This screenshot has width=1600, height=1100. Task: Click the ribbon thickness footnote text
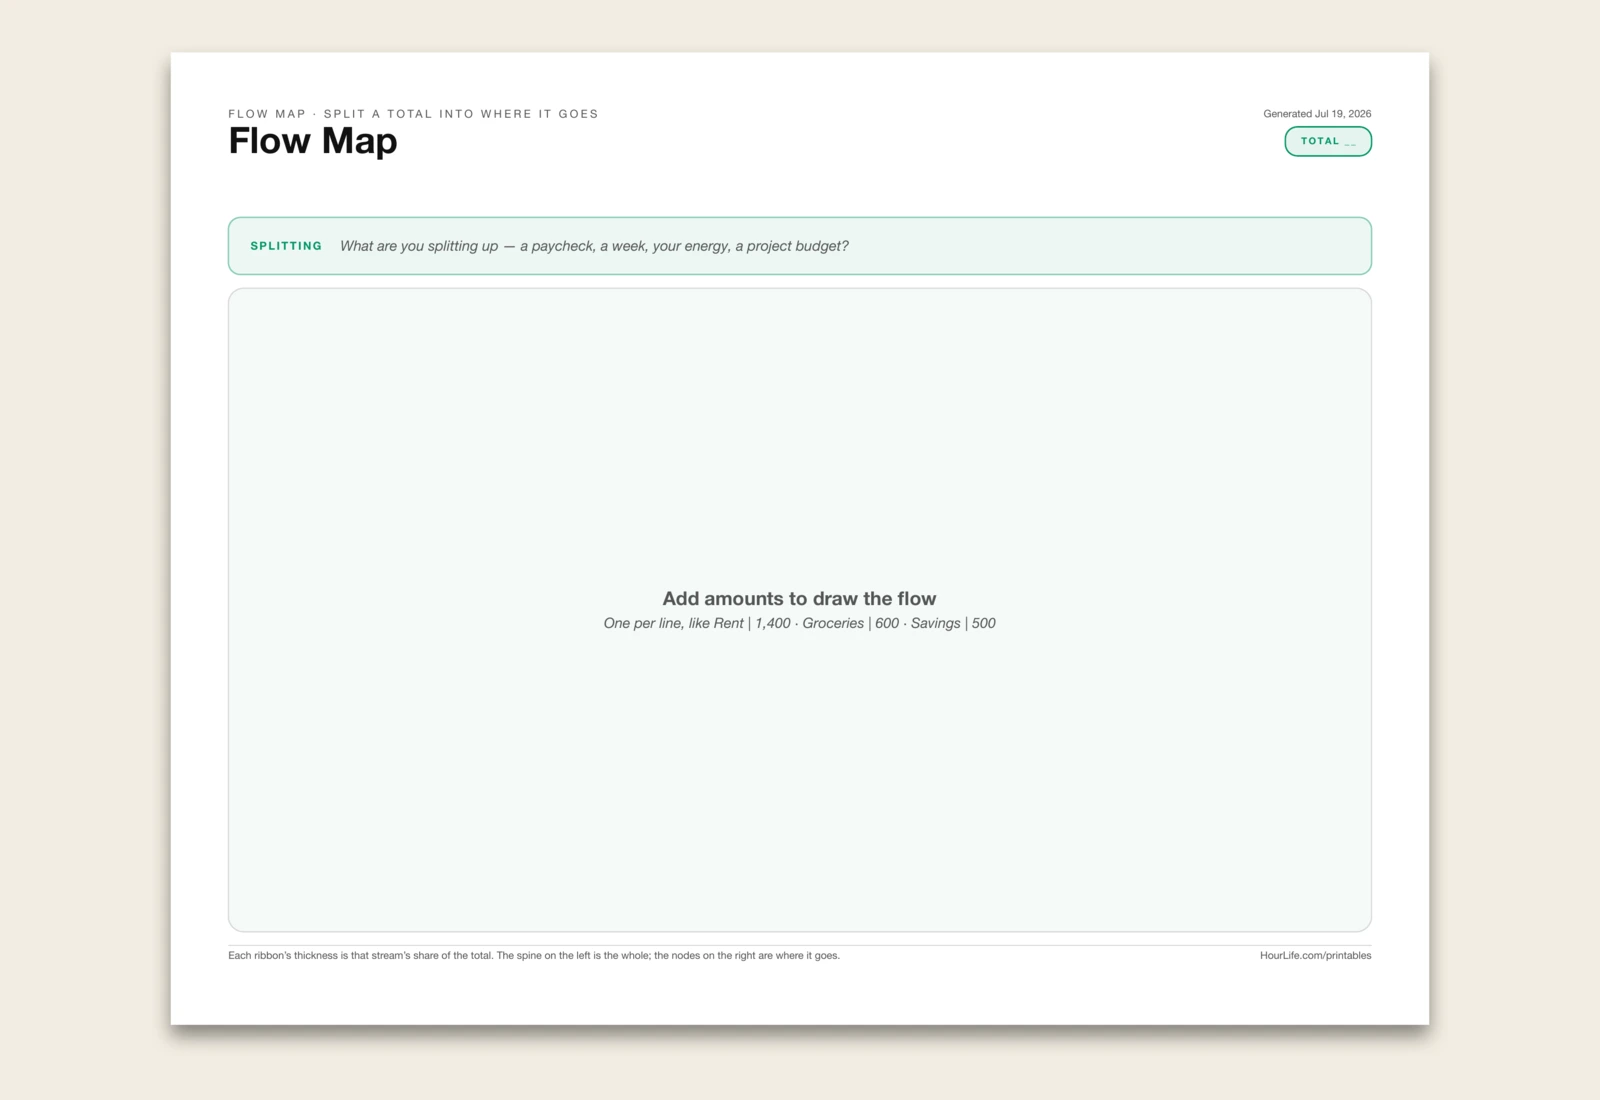pyautogui.click(x=534, y=956)
